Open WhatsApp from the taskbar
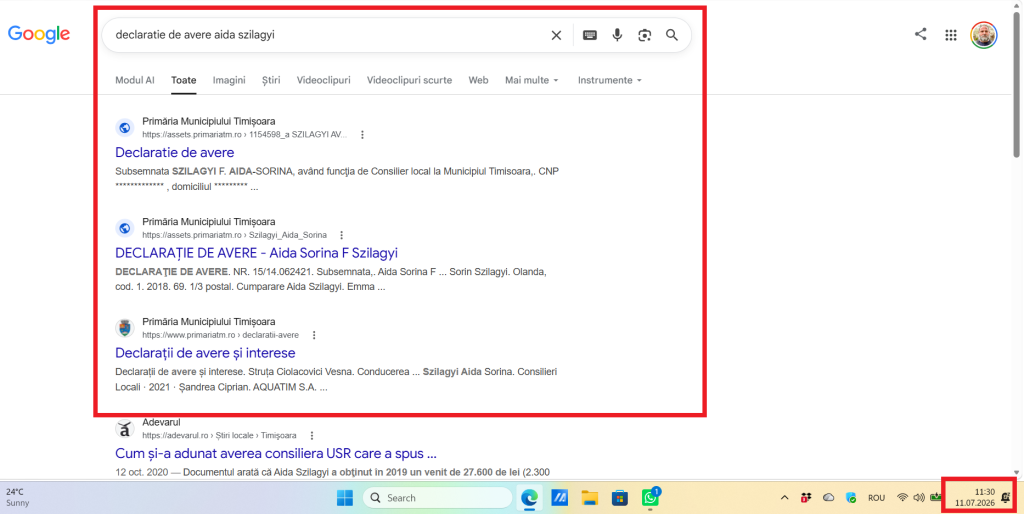 pyautogui.click(x=650, y=498)
